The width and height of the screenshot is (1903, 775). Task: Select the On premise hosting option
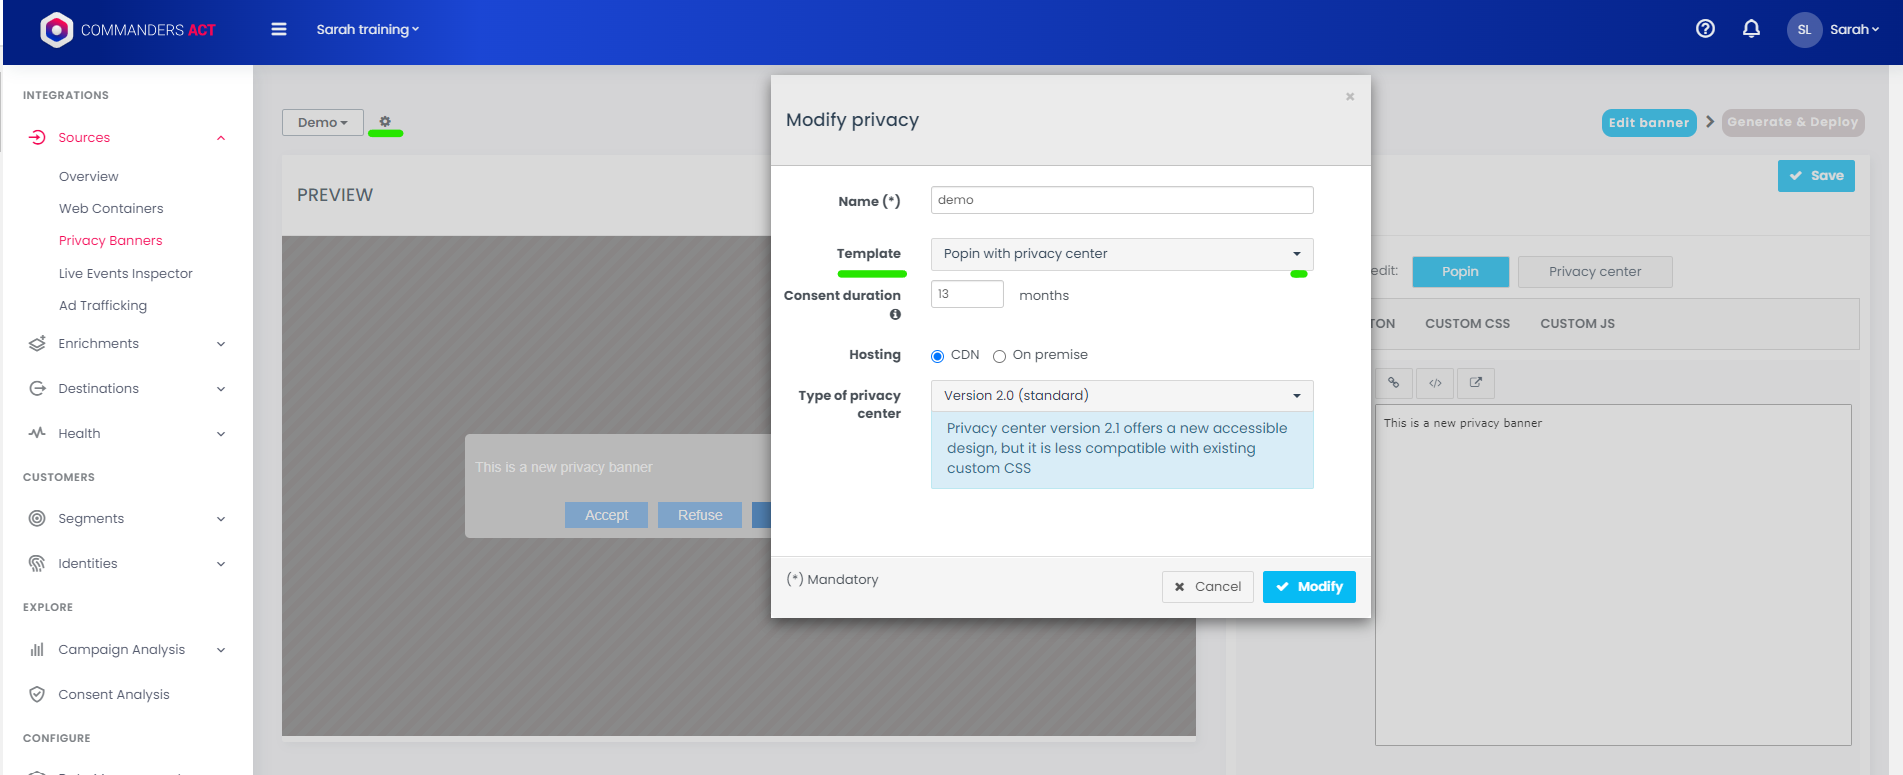pos(999,356)
